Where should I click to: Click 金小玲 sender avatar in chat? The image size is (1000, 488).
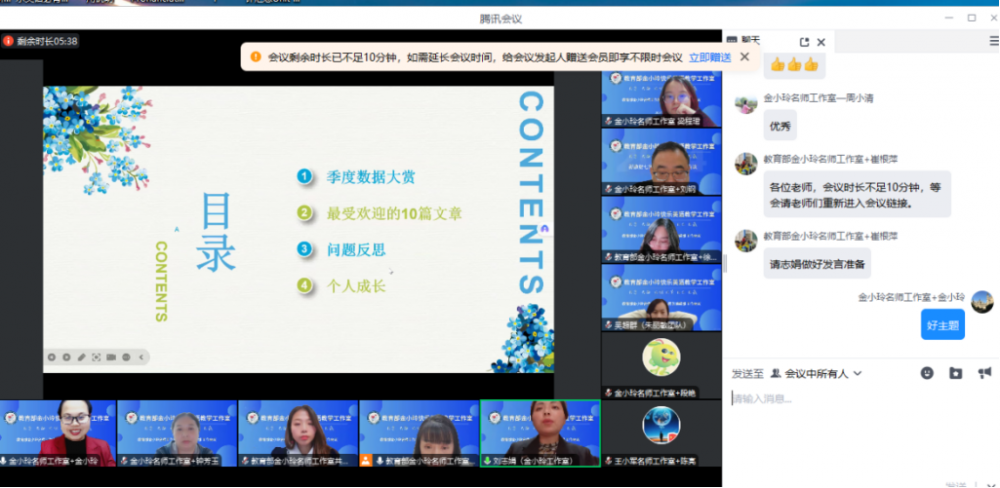click(982, 302)
